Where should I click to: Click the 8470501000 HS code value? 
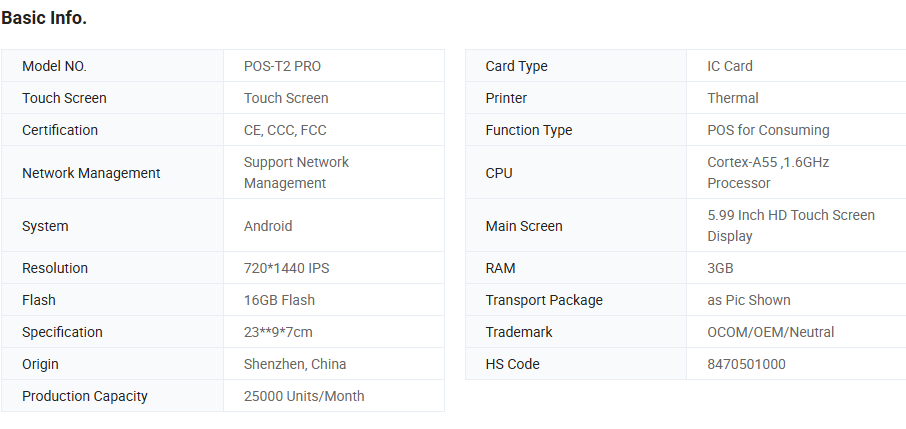746,364
